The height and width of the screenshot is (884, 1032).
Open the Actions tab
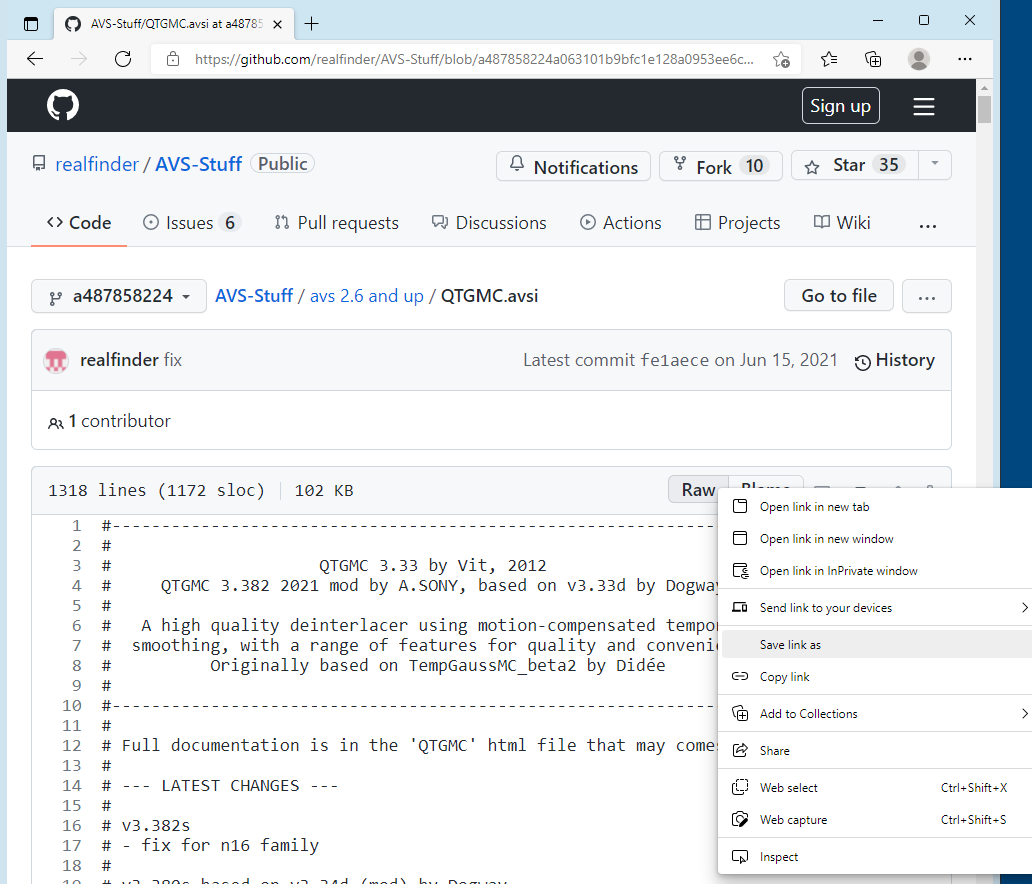click(620, 223)
